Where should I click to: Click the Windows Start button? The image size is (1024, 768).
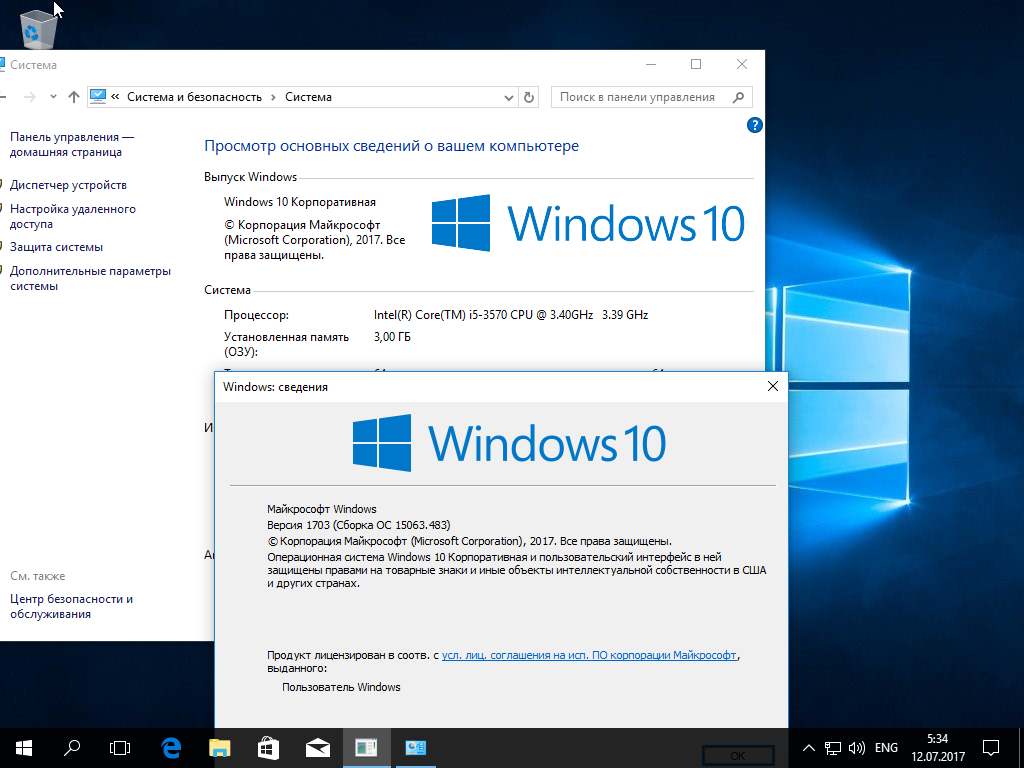[x=24, y=748]
